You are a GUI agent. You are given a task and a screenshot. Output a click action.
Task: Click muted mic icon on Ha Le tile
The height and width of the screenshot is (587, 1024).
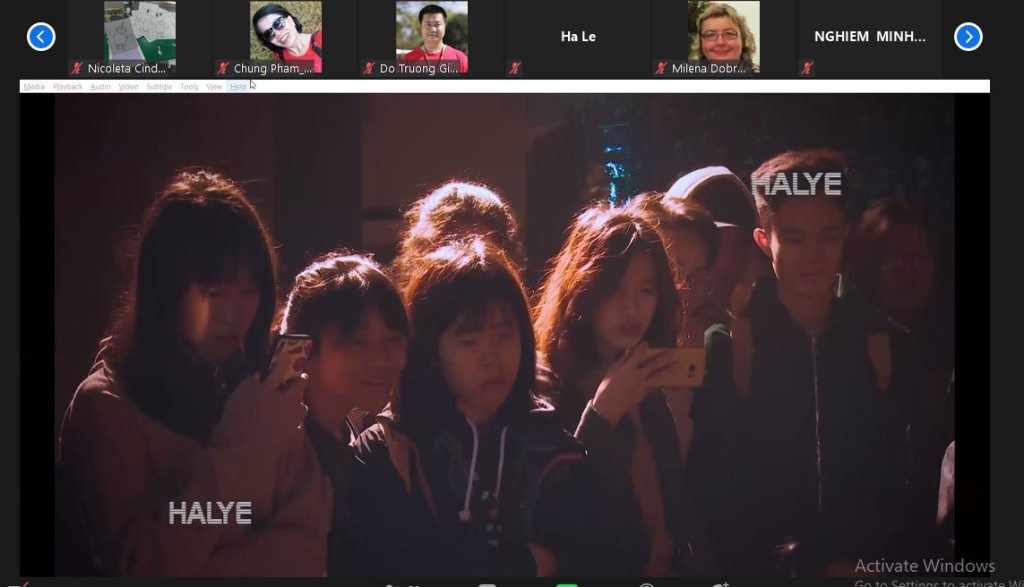click(x=514, y=69)
